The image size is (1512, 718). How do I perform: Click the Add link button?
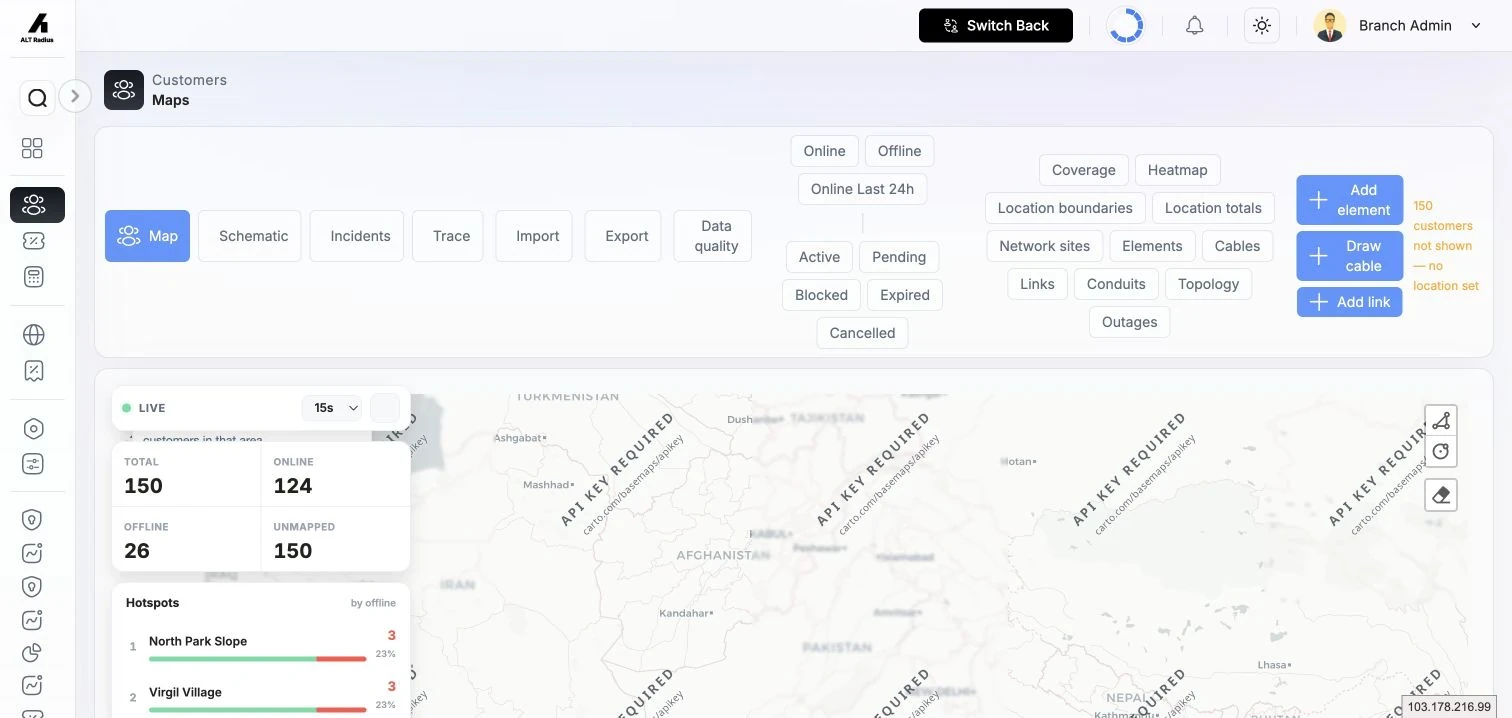coord(1350,302)
